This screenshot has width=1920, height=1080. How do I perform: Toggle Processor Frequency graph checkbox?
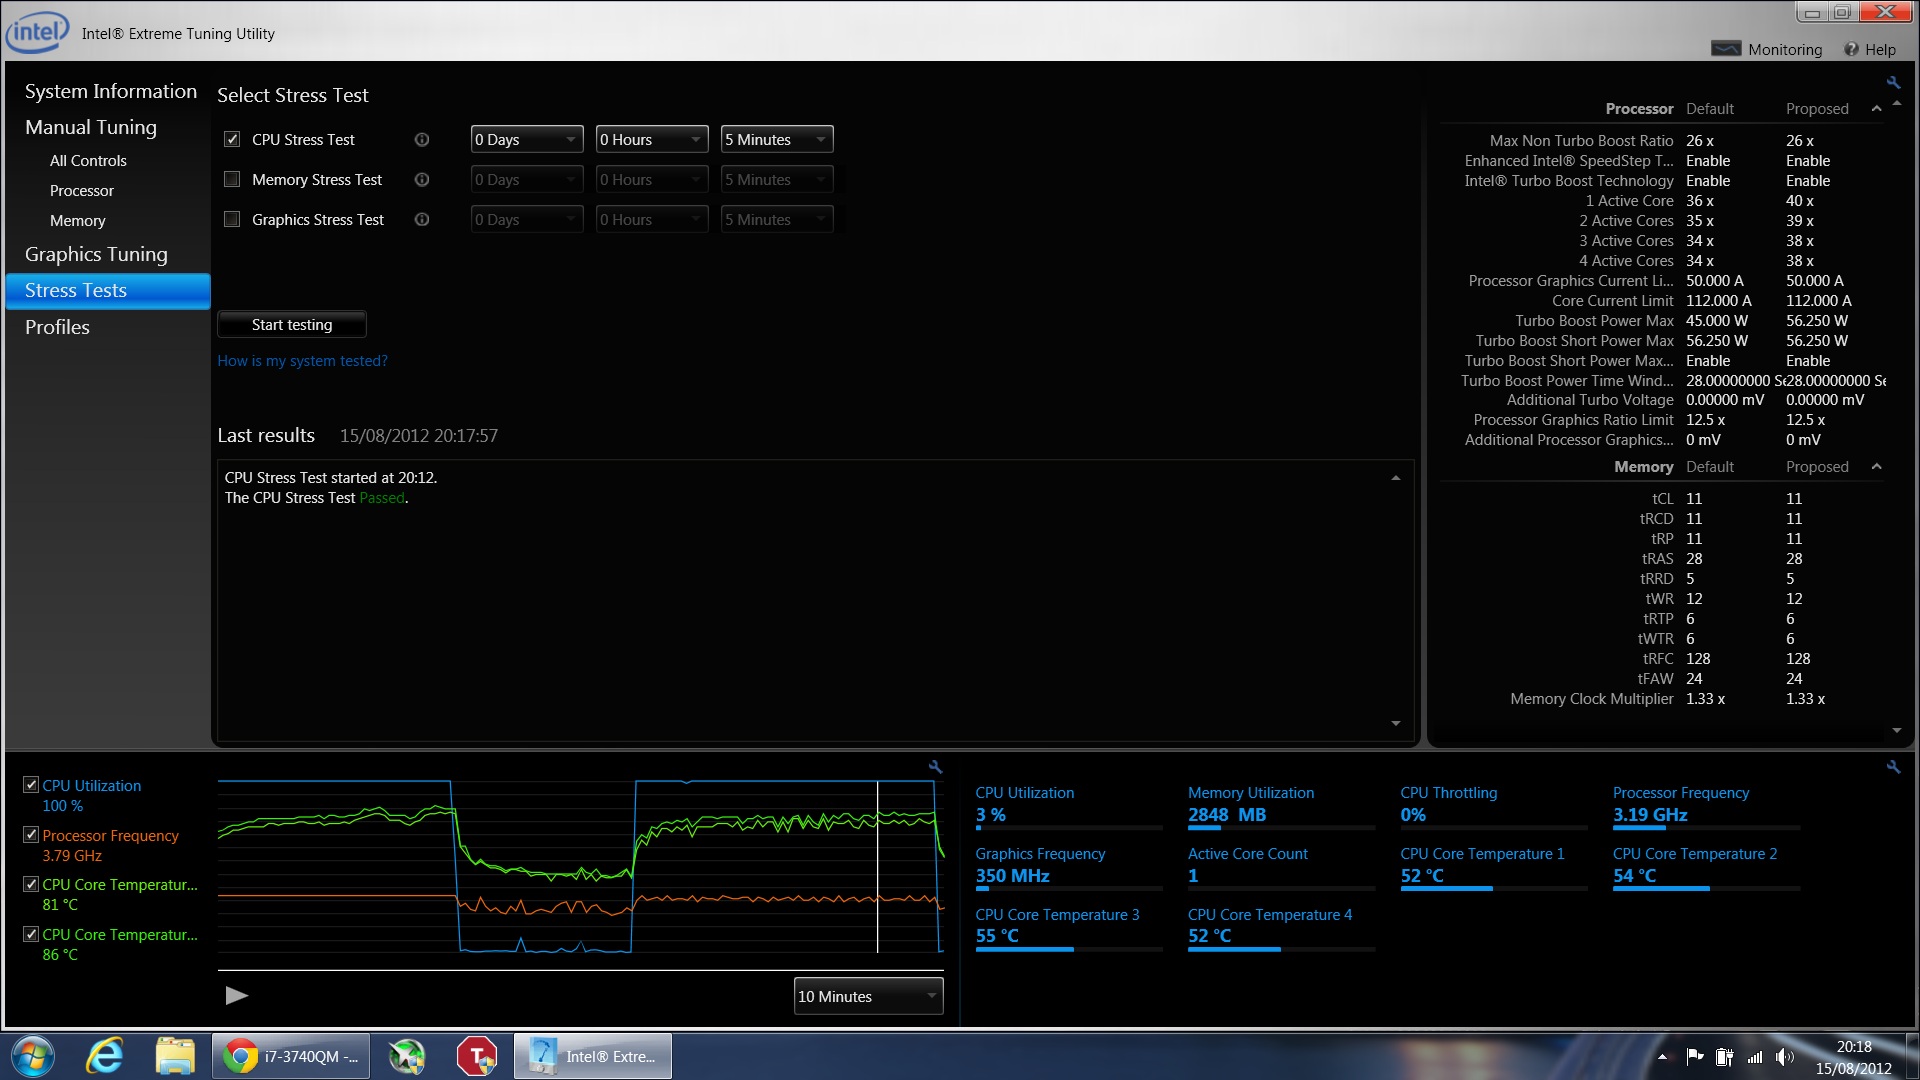click(x=31, y=835)
